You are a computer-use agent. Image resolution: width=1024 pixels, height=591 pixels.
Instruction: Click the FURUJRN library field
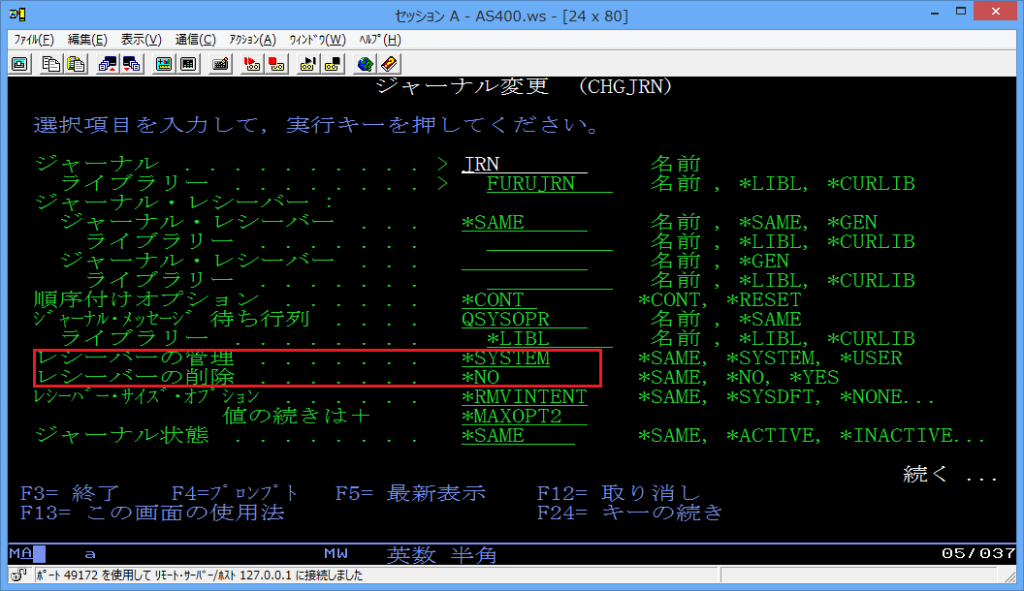(x=549, y=184)
